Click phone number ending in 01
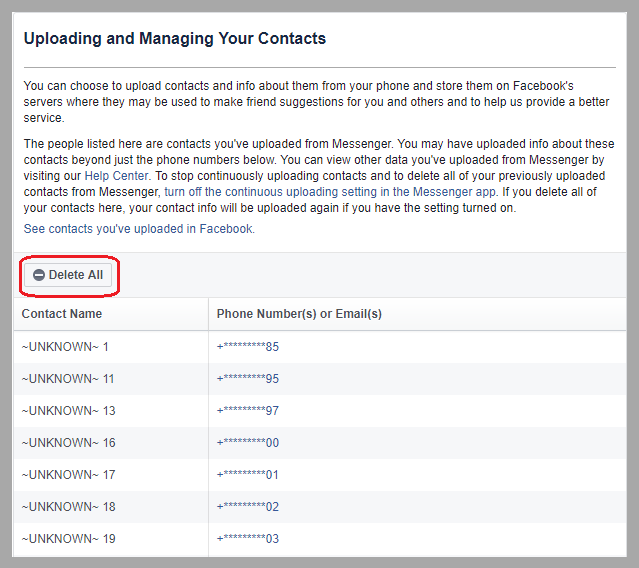 [248, 475]
